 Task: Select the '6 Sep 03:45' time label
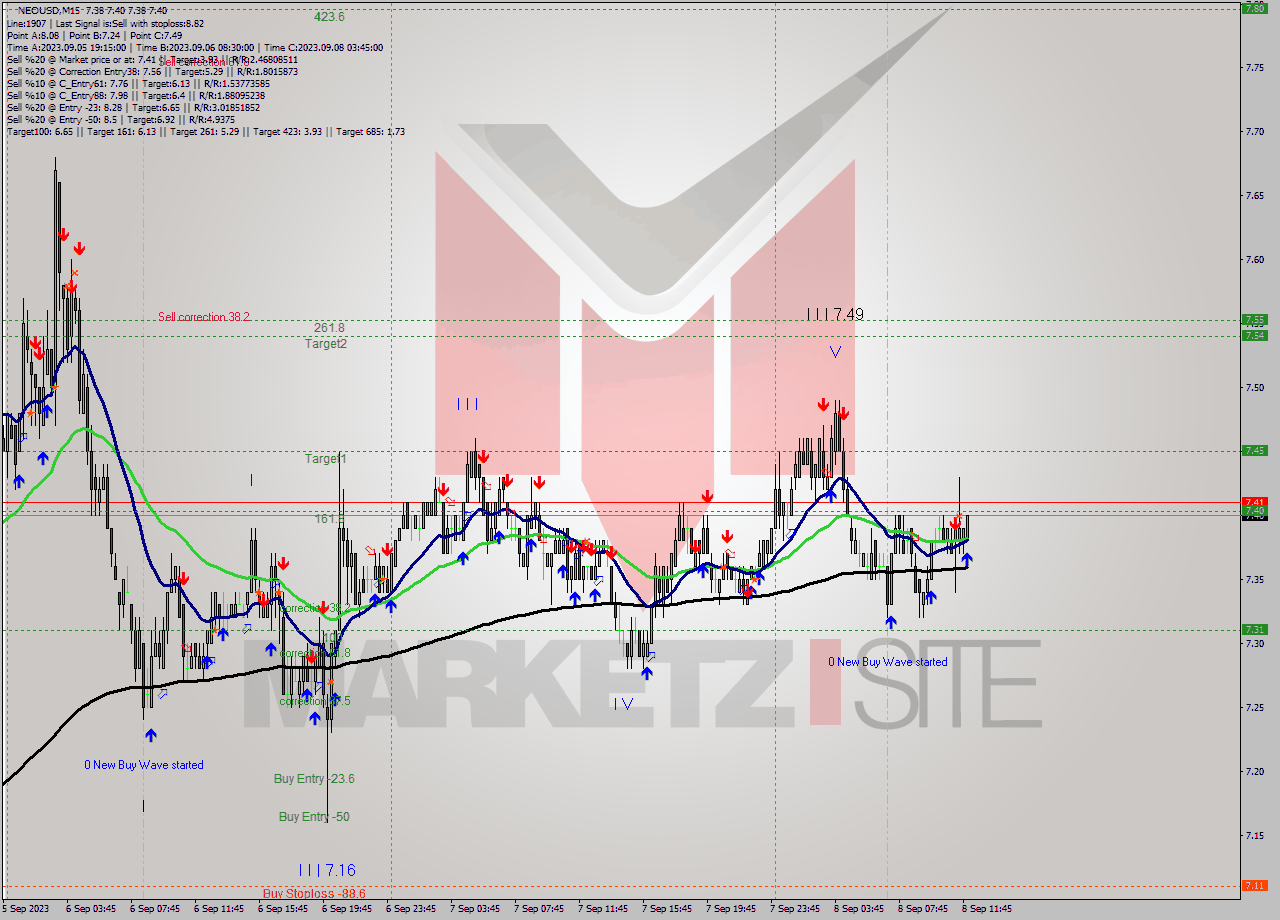point(91,909)
